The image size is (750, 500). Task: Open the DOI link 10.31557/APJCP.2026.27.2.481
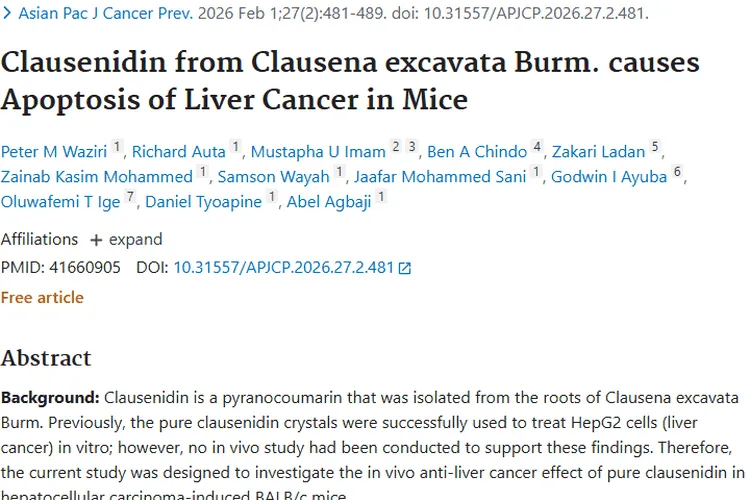tap(284, 268)
